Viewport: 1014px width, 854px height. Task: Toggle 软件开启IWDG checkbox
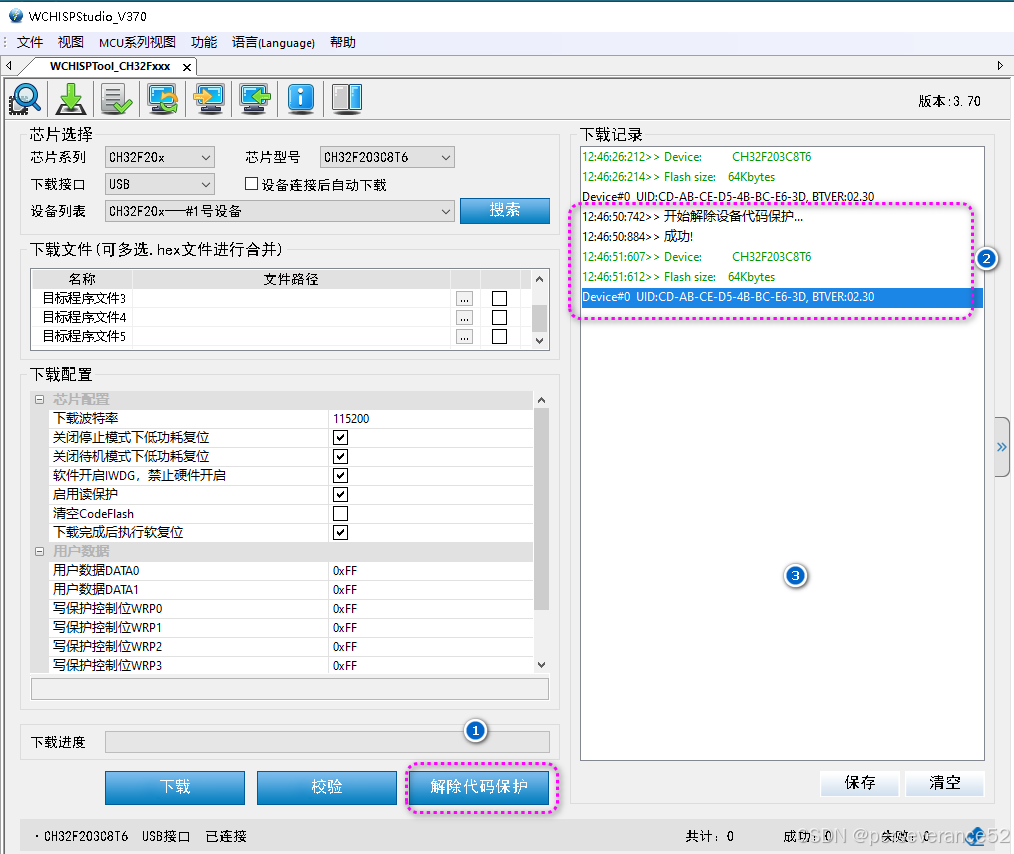[x=340, y=475]
